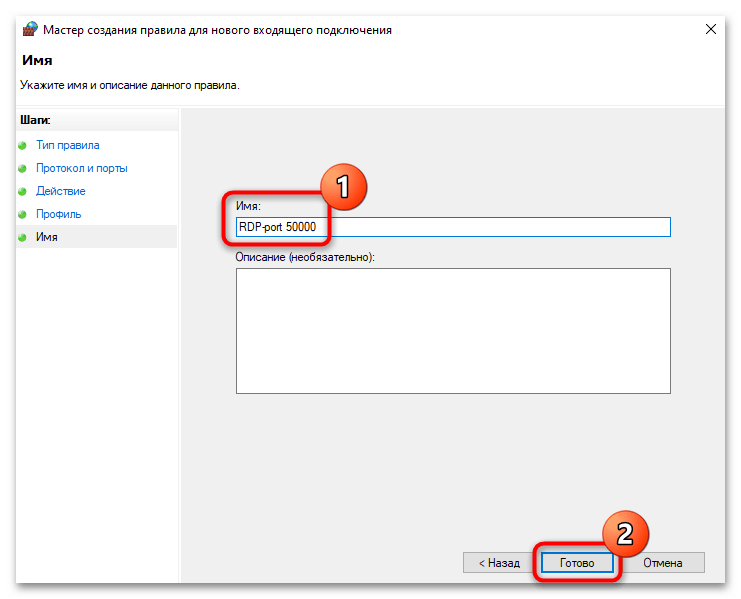Click the Шаги: sidebar heading

(x=35, y=120)
